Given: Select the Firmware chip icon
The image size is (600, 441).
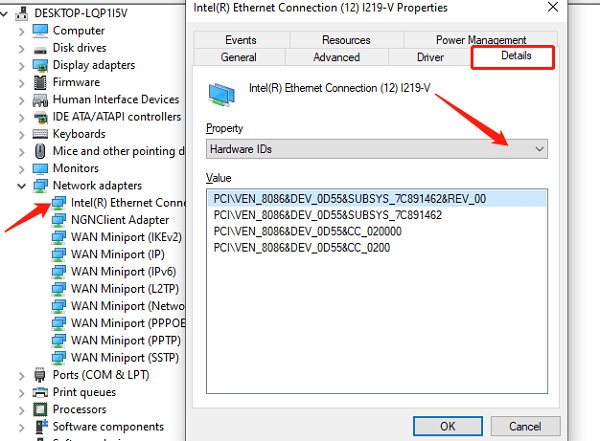Looking at the screenshot, I should pos(40,82).
